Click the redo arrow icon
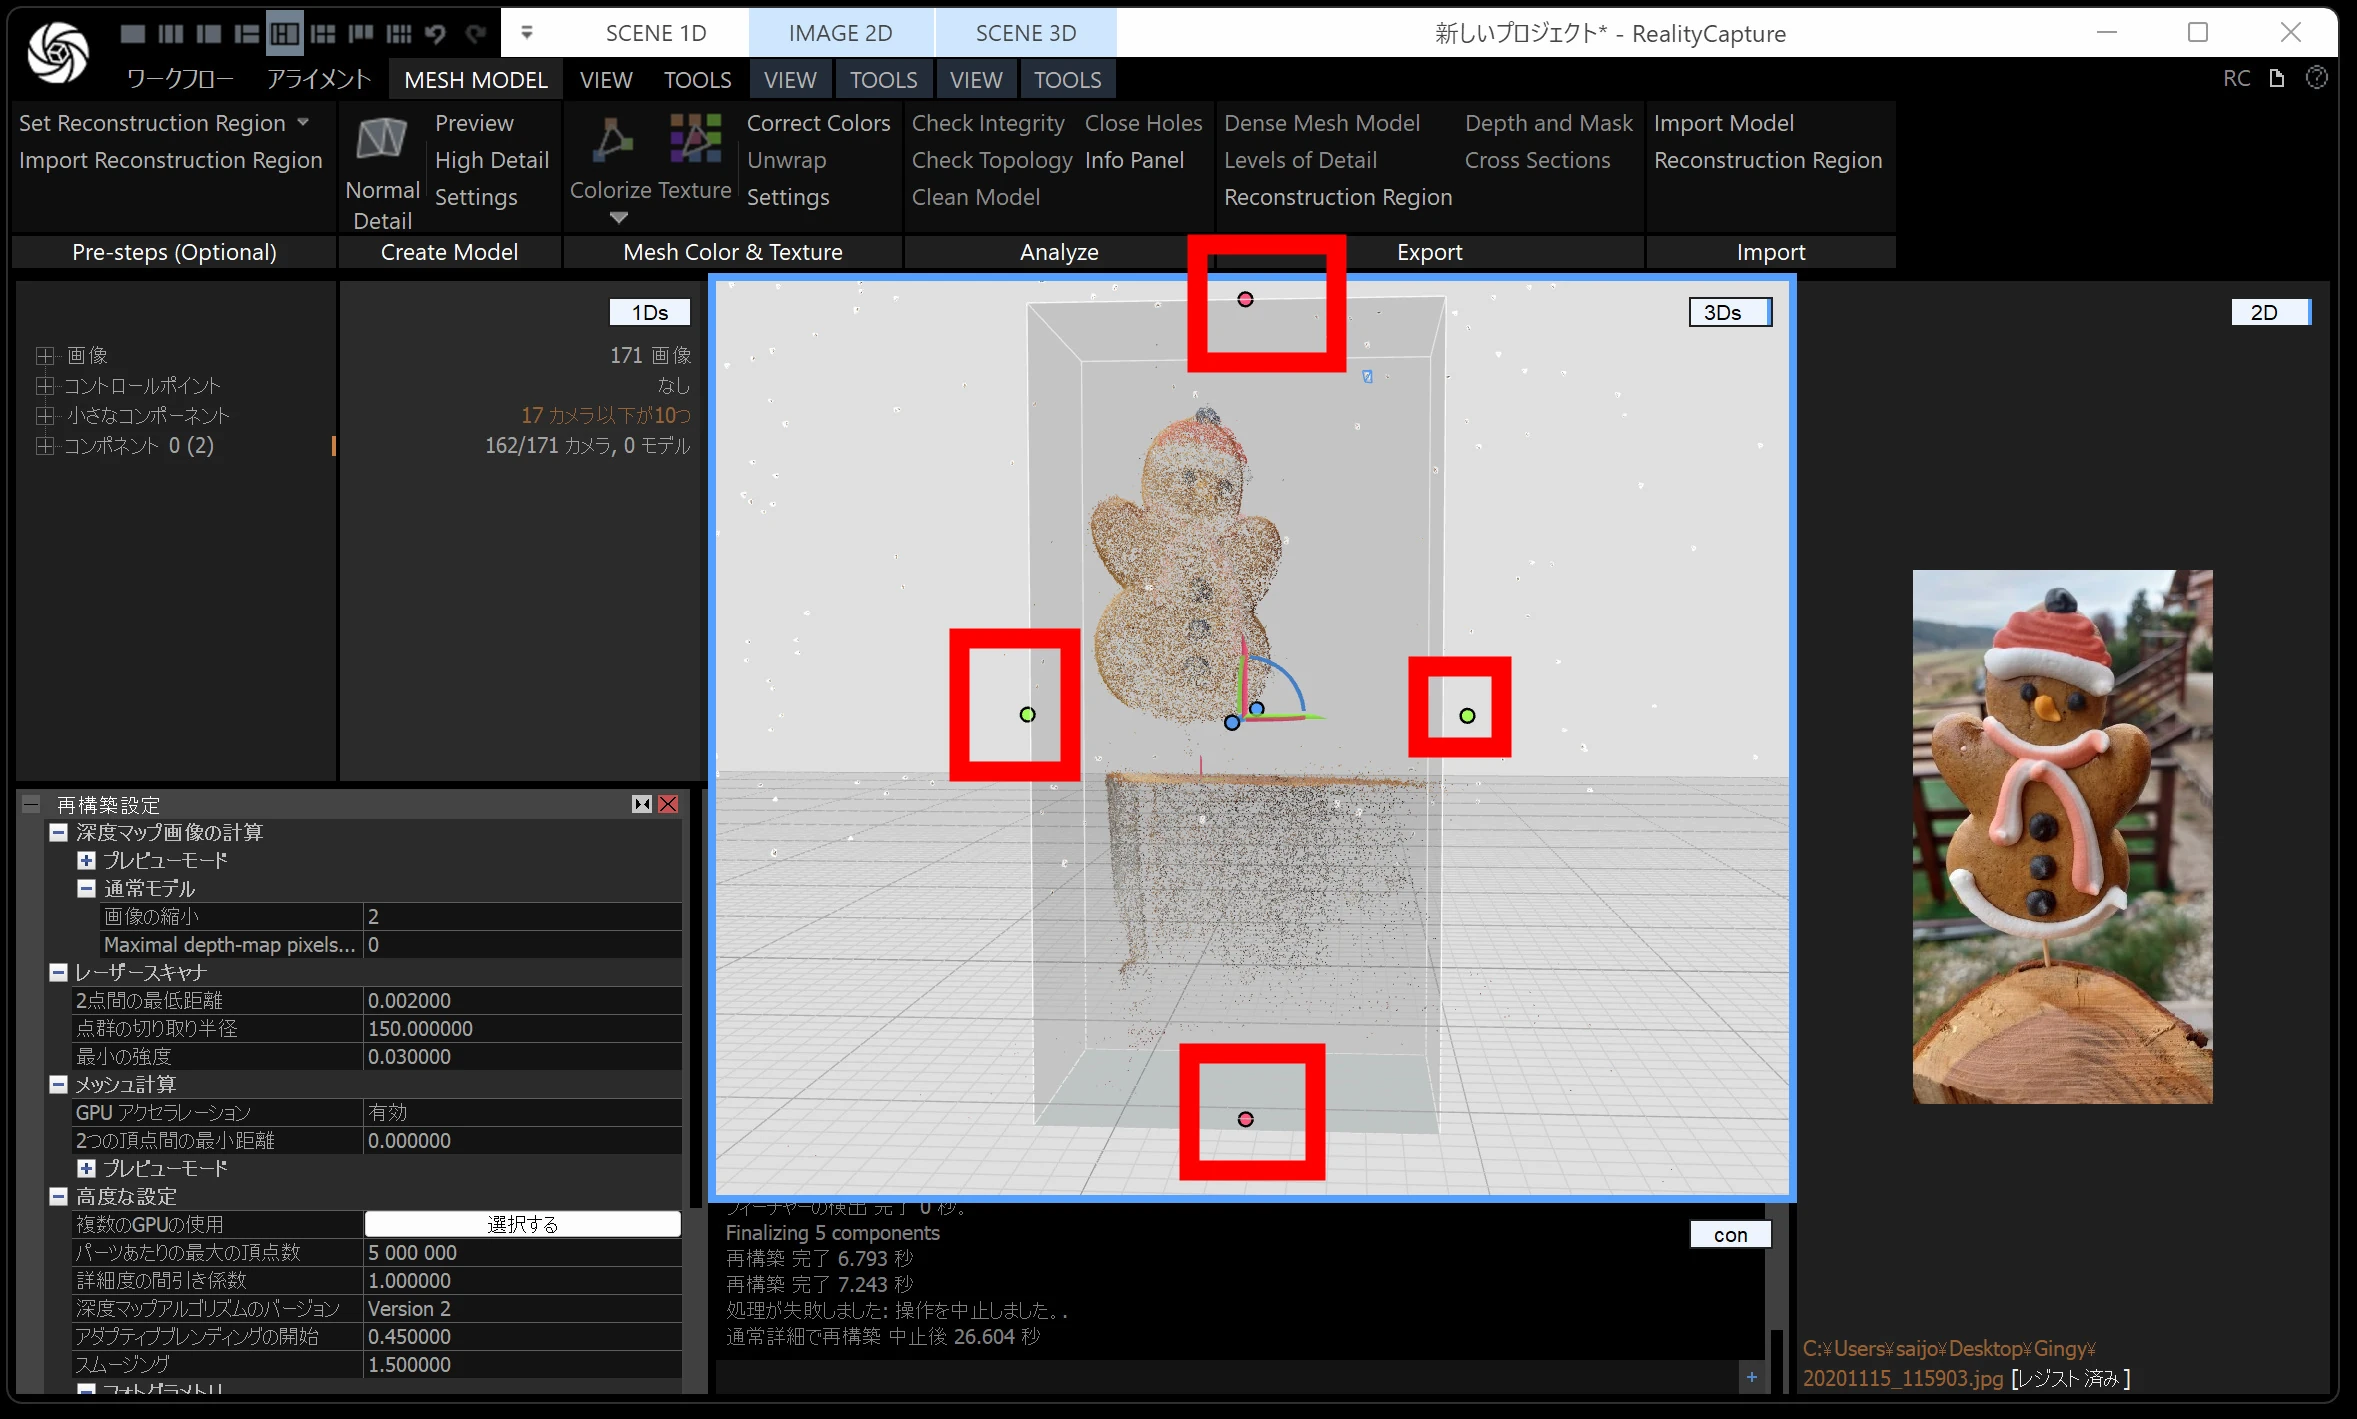The height and width of the screenshot is (1419, 2357). pyautogui.click(x=475, y=34)
